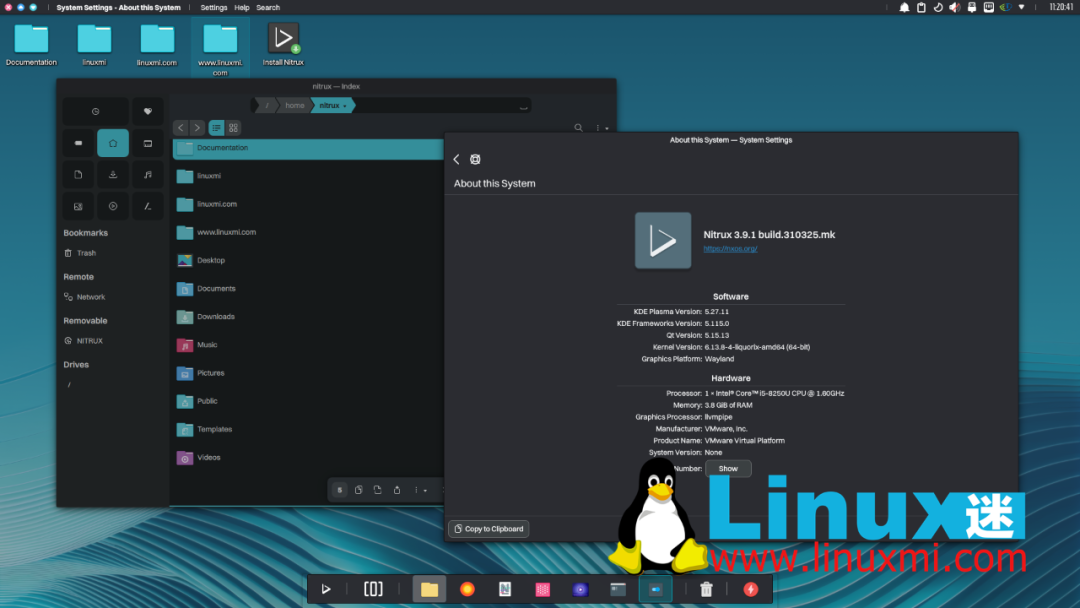Open Firefox from dock

[468, 589]
